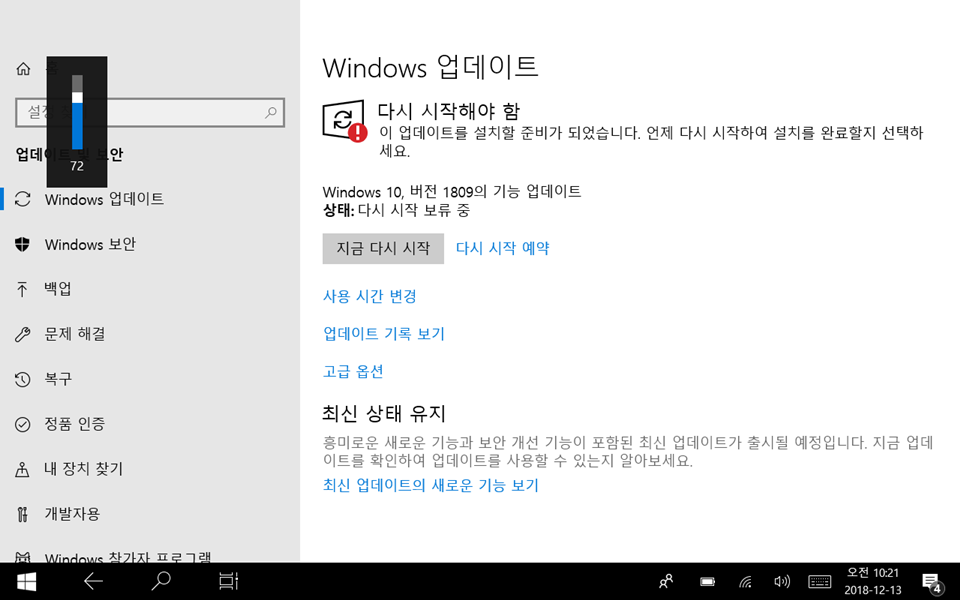The image size is (960, 600).
Task: Open Task View on the taskbar
Action: (x=228, y=581)
